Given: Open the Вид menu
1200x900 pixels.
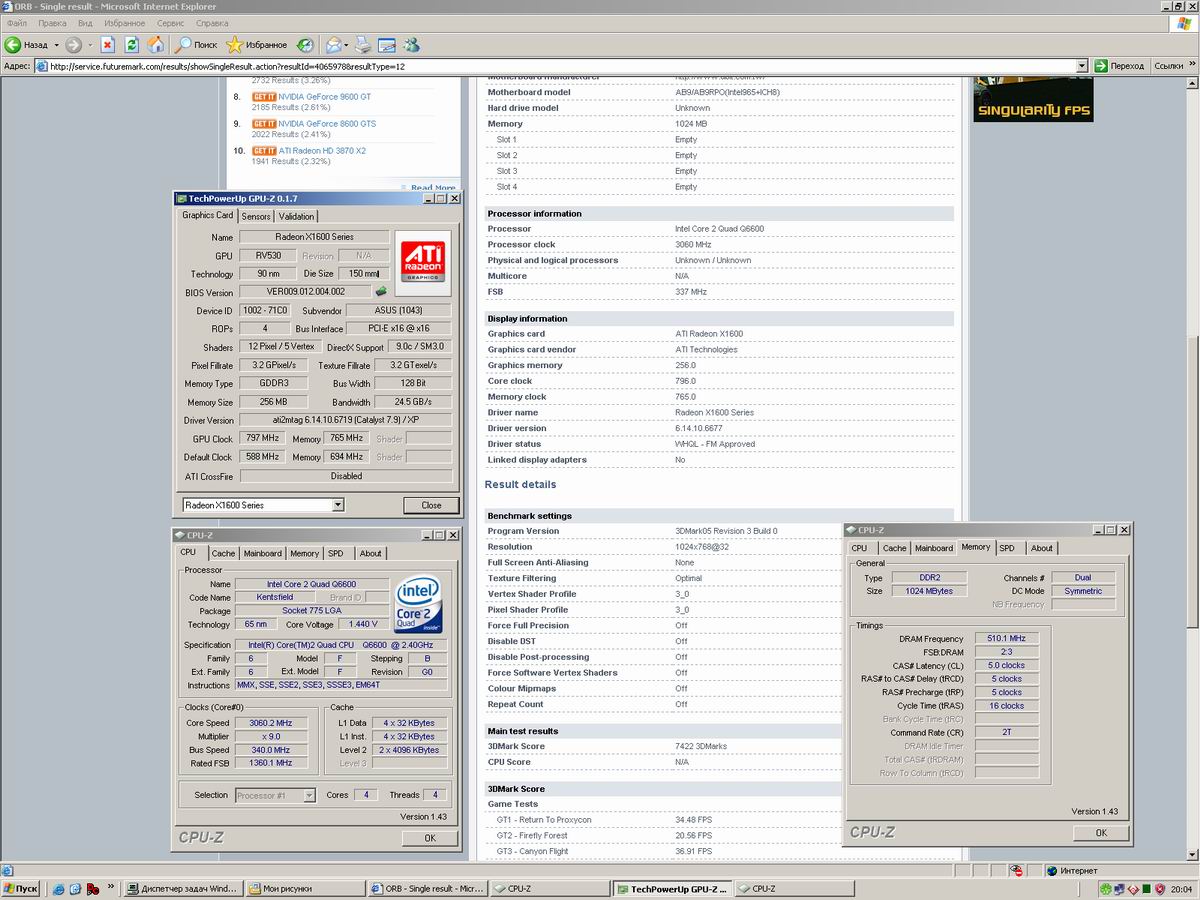Looking at the screenshot, I should [85, 22].
